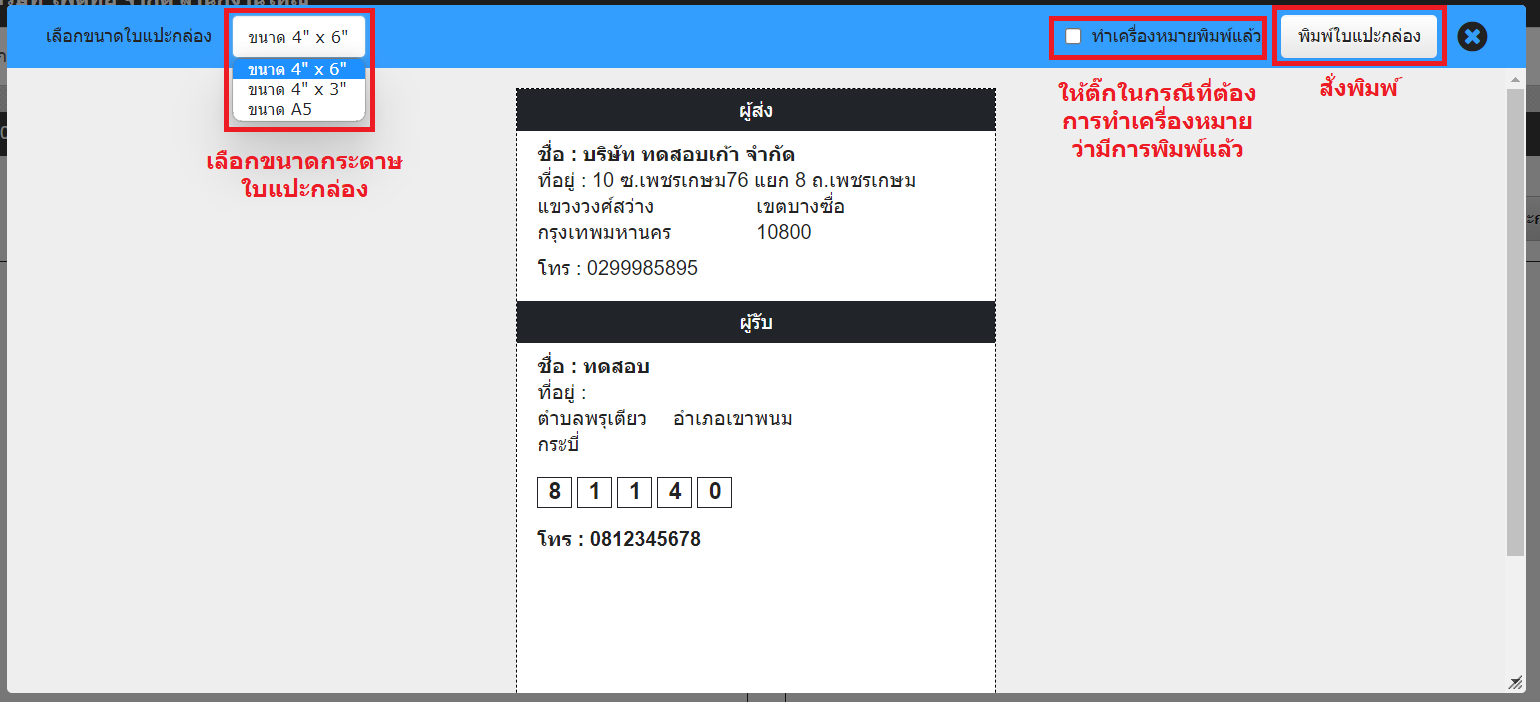The height and width of the screenshot is (702, 1540).
Task: Click the sender postal code 10800
Action: tap(784, 233)
